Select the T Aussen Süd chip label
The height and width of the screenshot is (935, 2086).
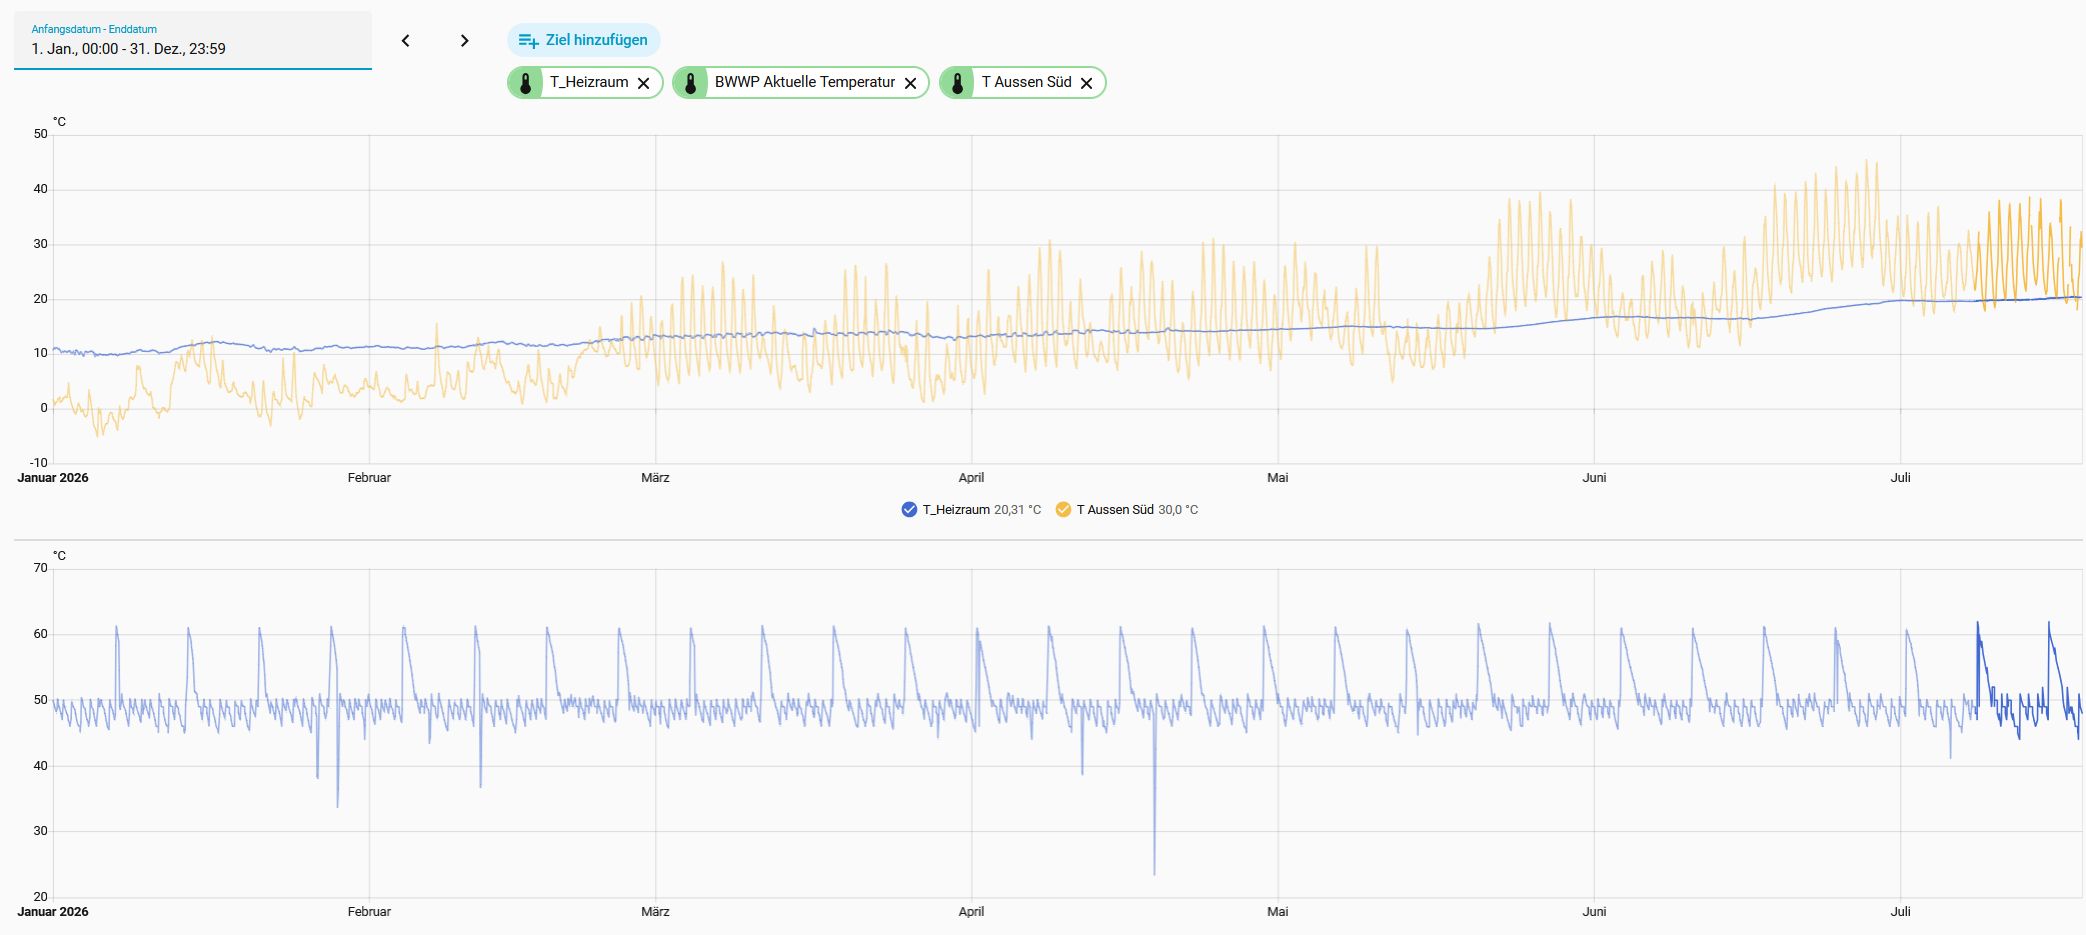tap(1026, 82)
